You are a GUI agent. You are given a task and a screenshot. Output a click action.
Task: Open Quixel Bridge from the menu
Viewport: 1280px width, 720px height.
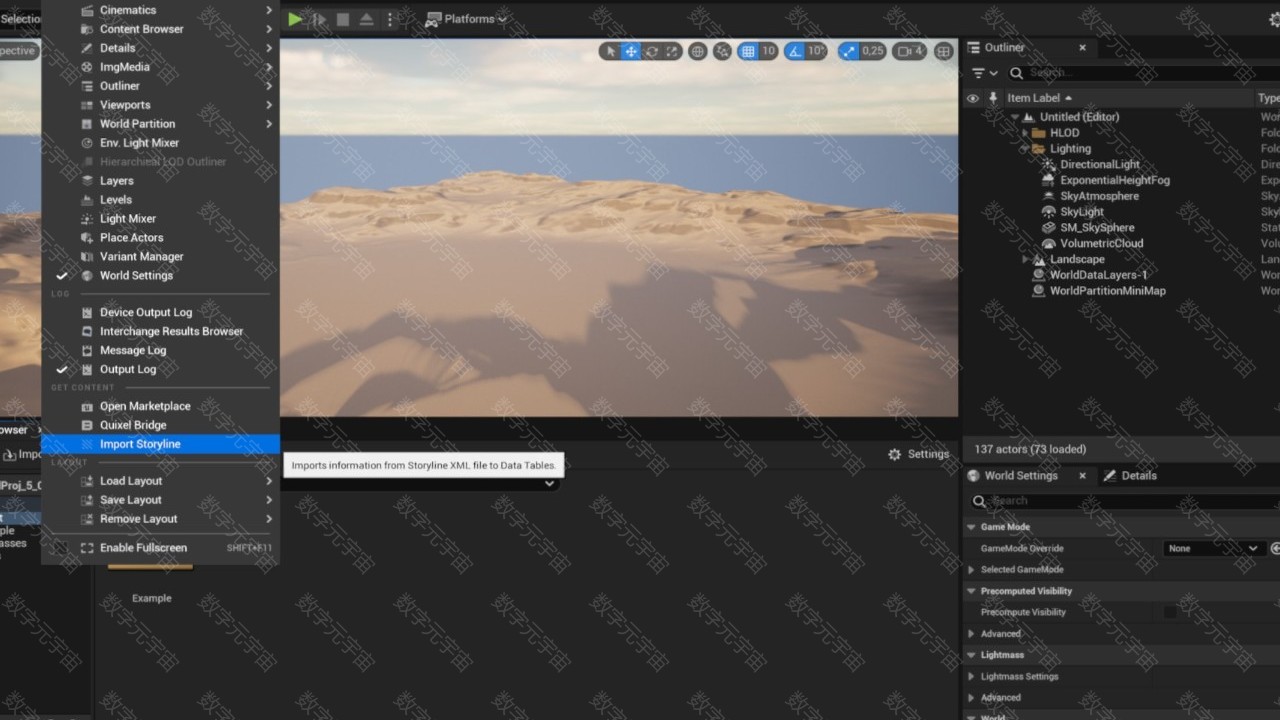pyautogui.click(x=133, y=425)
